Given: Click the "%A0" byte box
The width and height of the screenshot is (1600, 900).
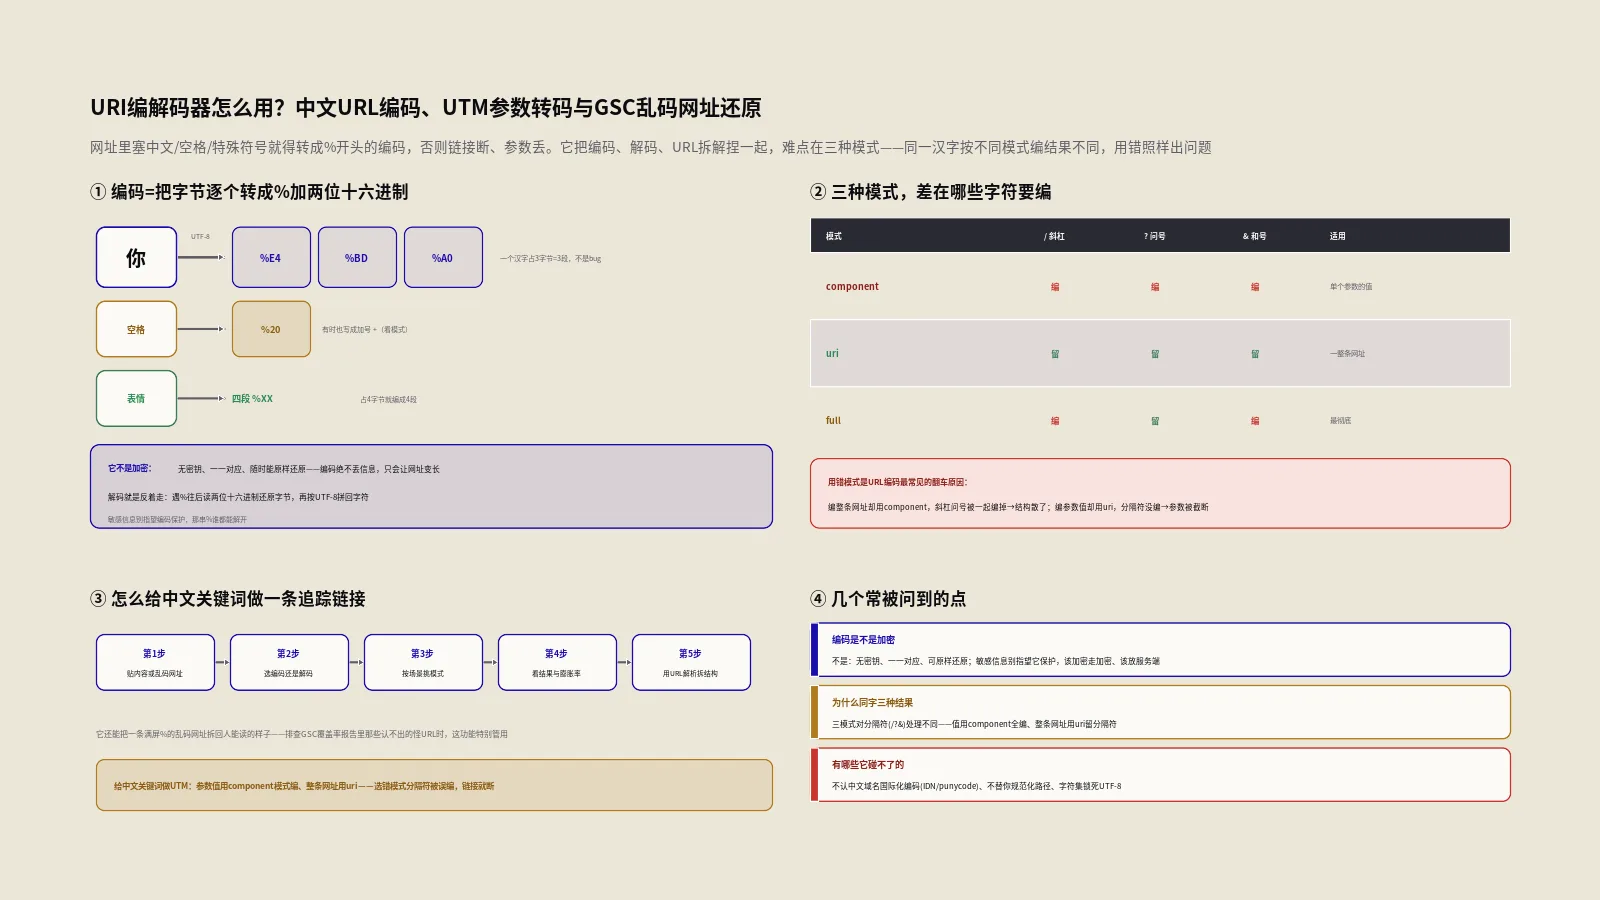Looking at the screenshot, I should (x=443, y=257).
